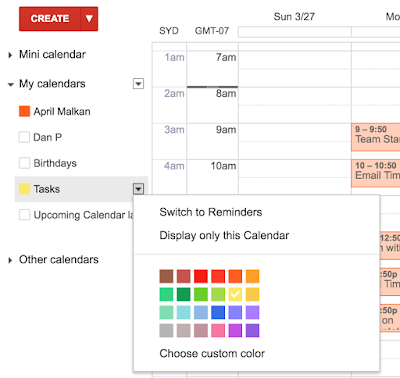Open the Team Standup 9–9:50 event
Screen dimensions: 400x378
point(376,137)
